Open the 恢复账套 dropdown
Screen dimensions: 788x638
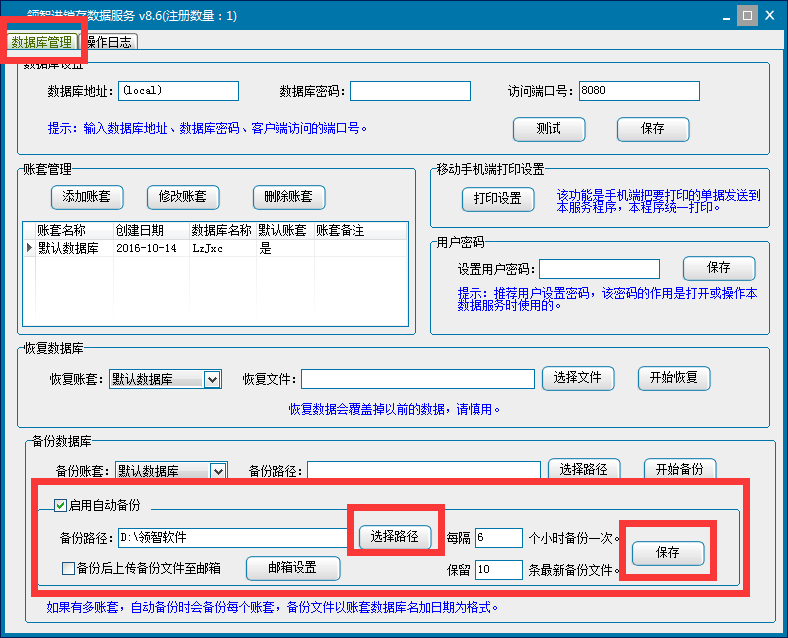pyautogui.click(x=212, y=379)
